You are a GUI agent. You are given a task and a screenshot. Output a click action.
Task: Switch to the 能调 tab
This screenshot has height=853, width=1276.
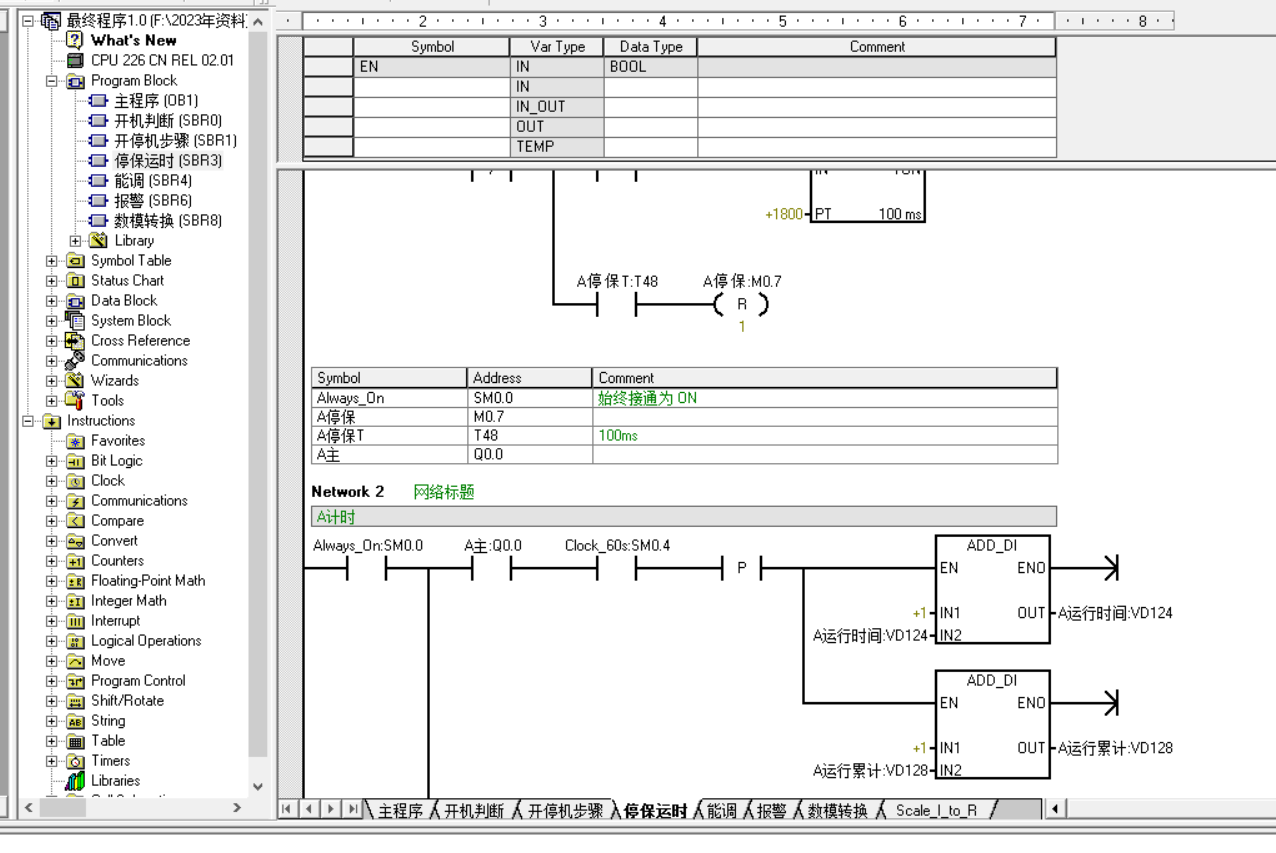click(x=721, y=810)
